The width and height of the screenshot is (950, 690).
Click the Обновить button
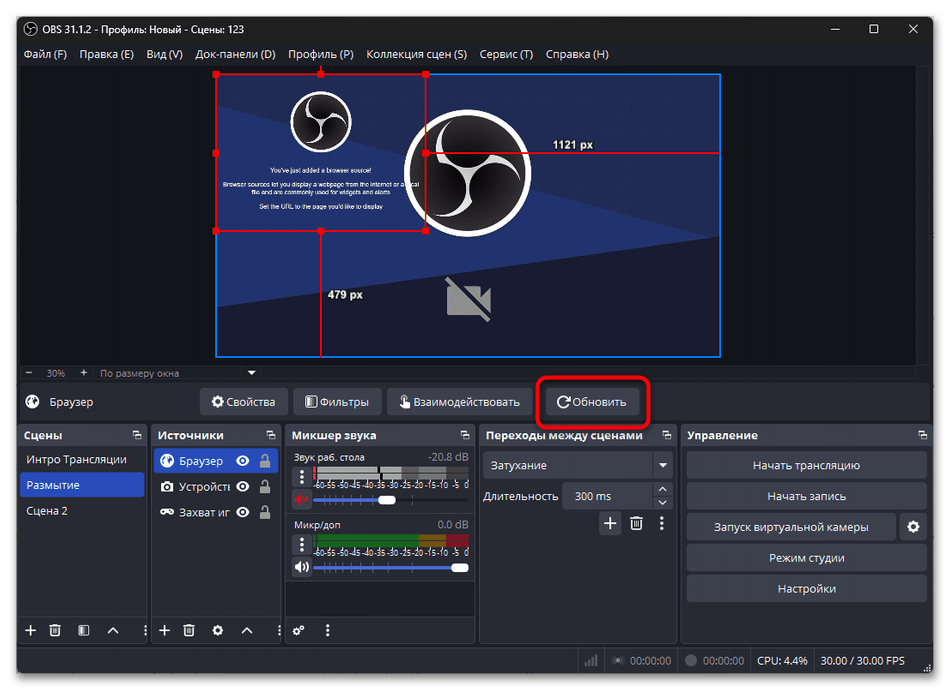click(x=592, y=402)
